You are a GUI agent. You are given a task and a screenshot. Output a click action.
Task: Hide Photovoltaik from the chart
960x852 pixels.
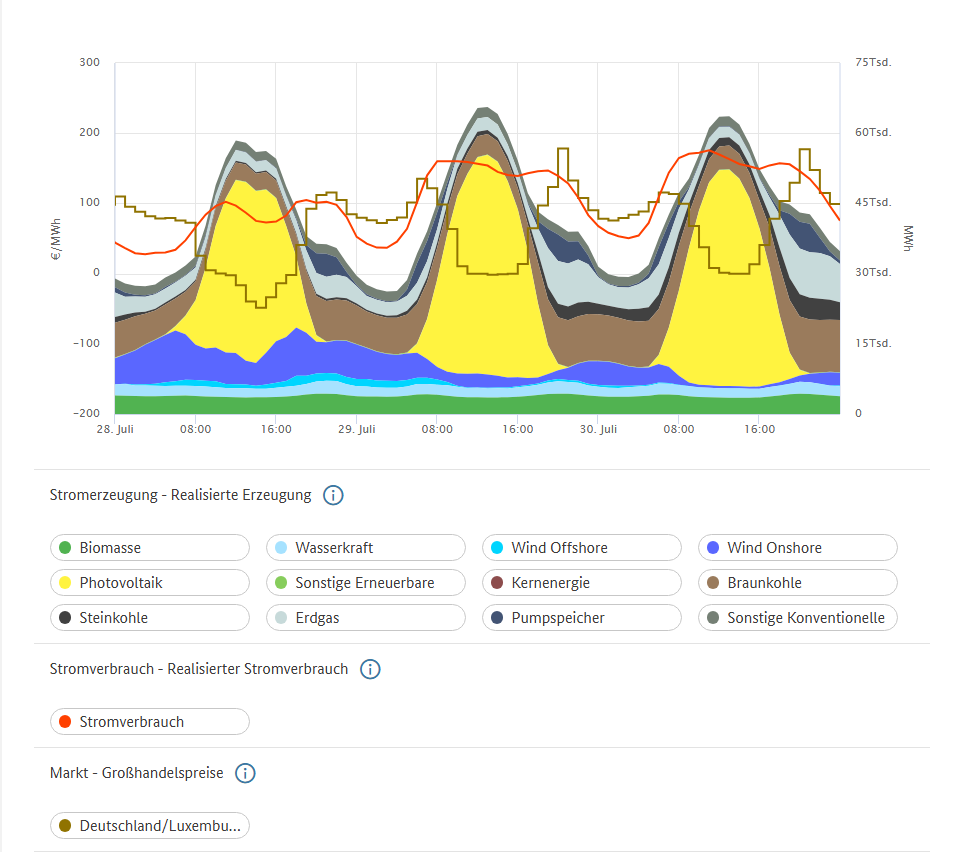point(149,583)
